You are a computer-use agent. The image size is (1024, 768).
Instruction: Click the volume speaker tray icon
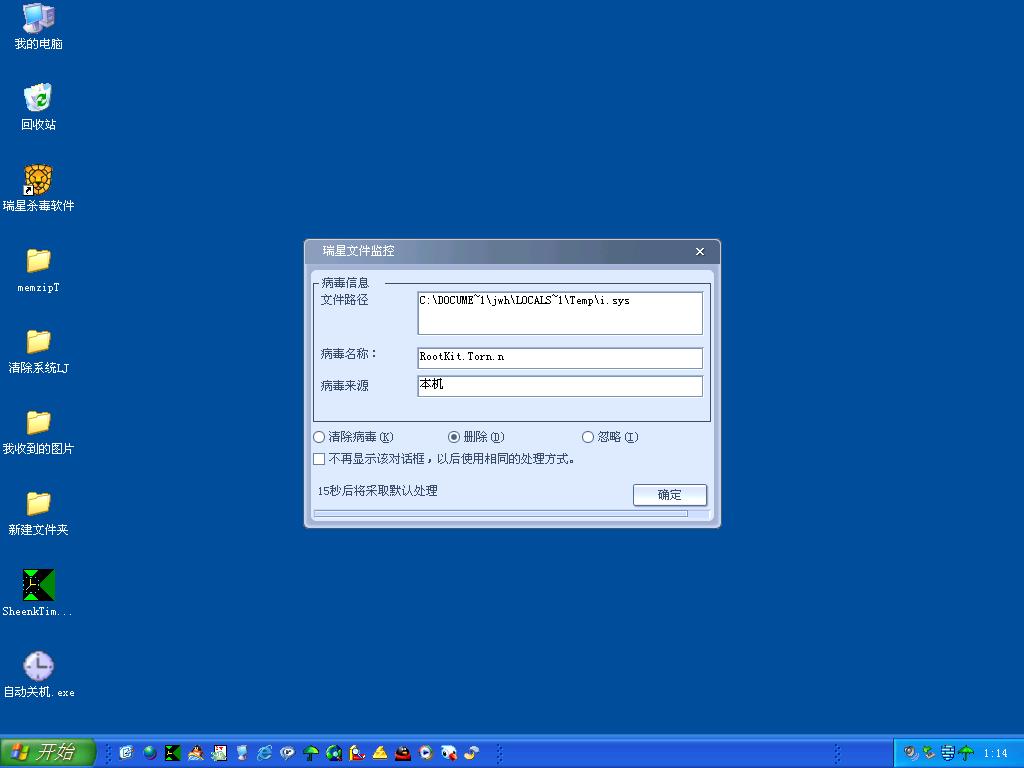point(910,753)
